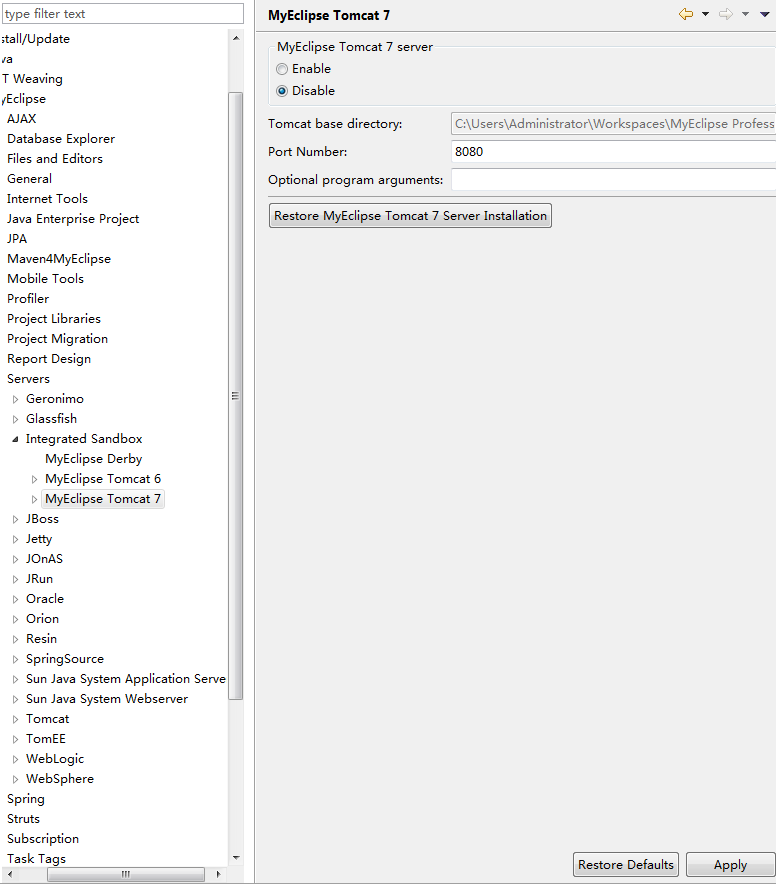Select the Enable radio button
Screen dimensions: 776x885
click(x=282, y=69)
